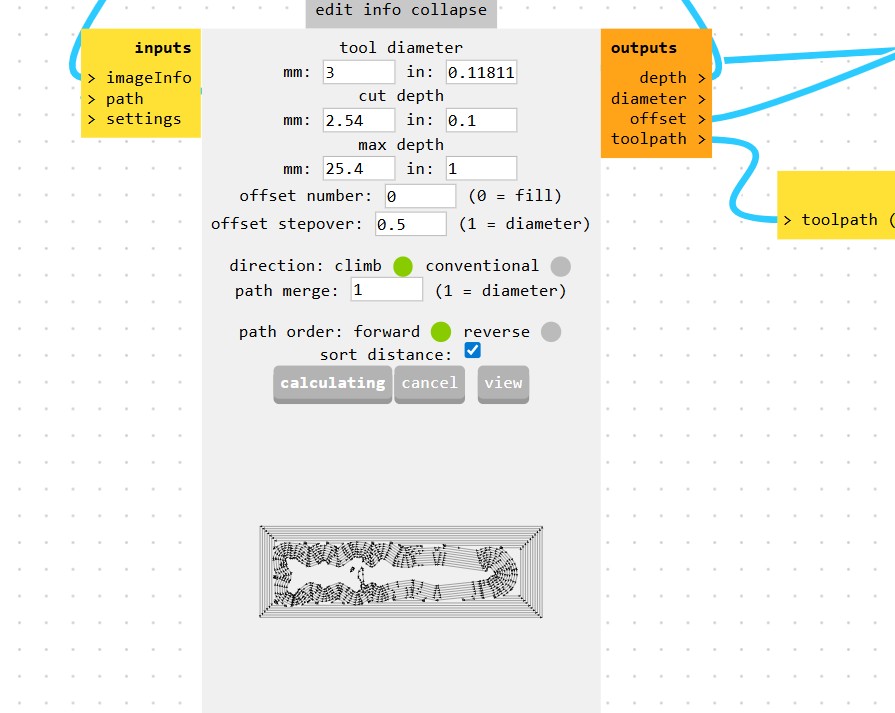
Task: Click the offset stepover field
Action: point(410,224)
